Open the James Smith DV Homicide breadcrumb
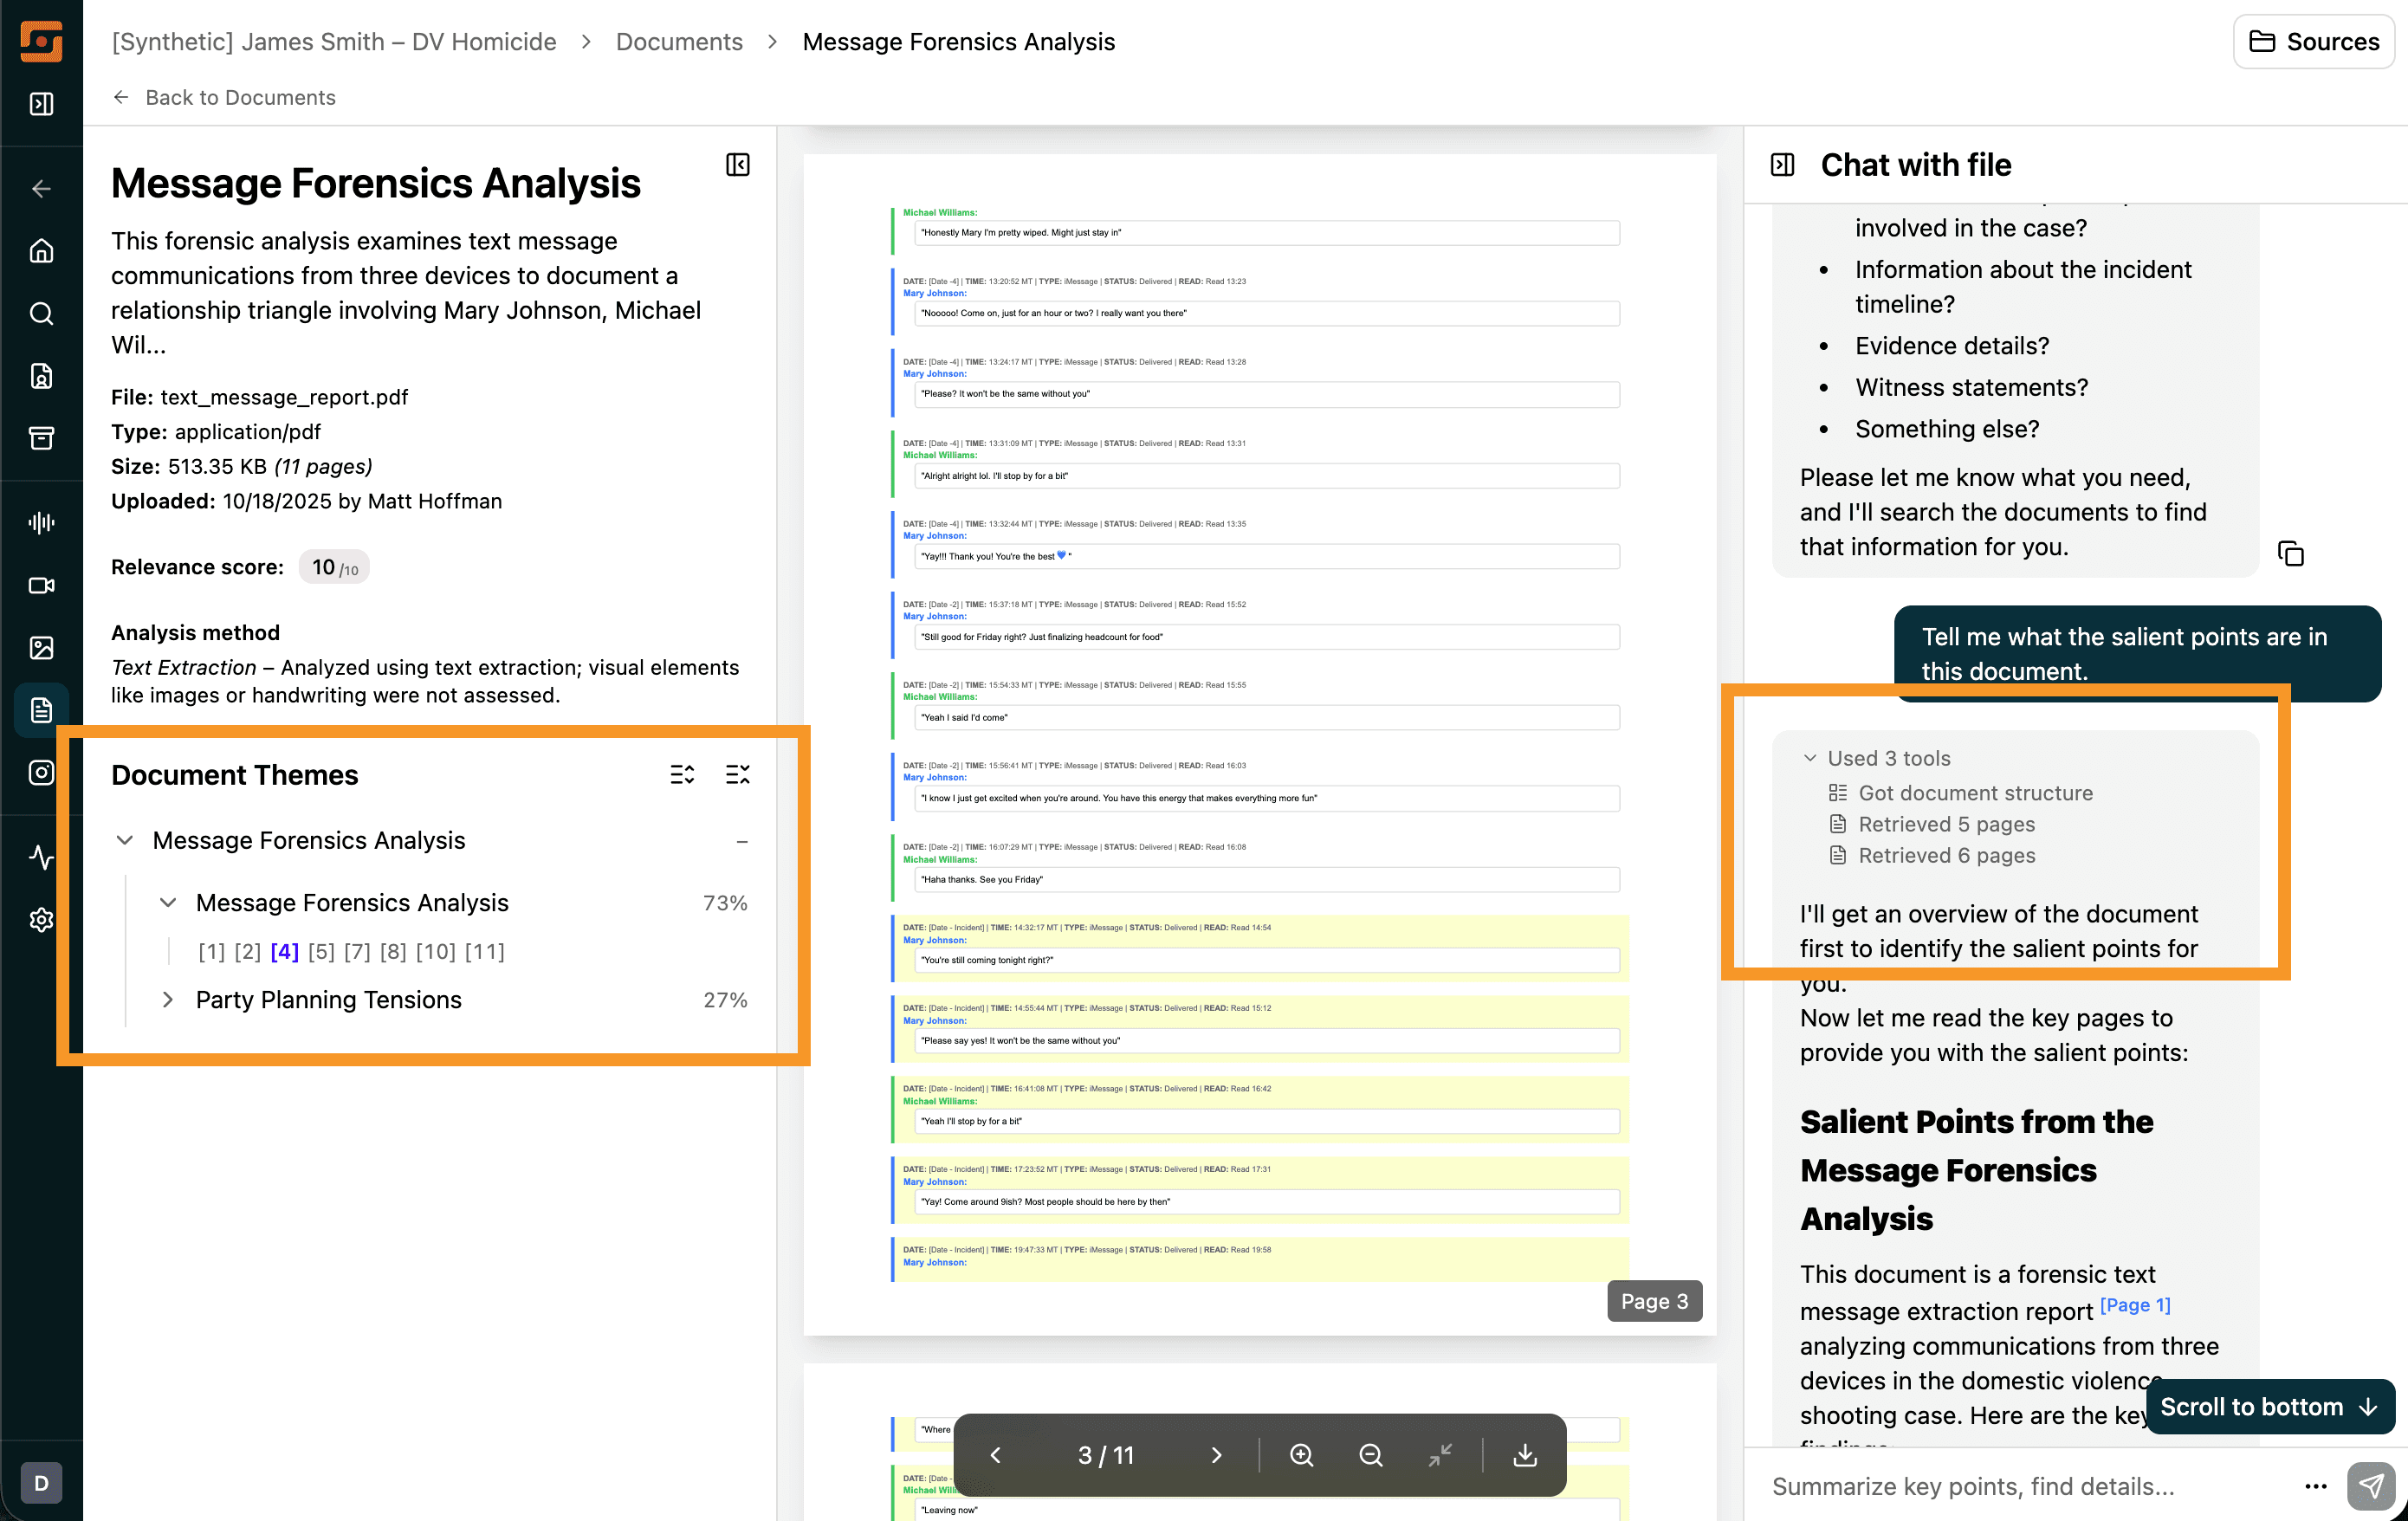The image size is (2408, 1521). [334, 41]
